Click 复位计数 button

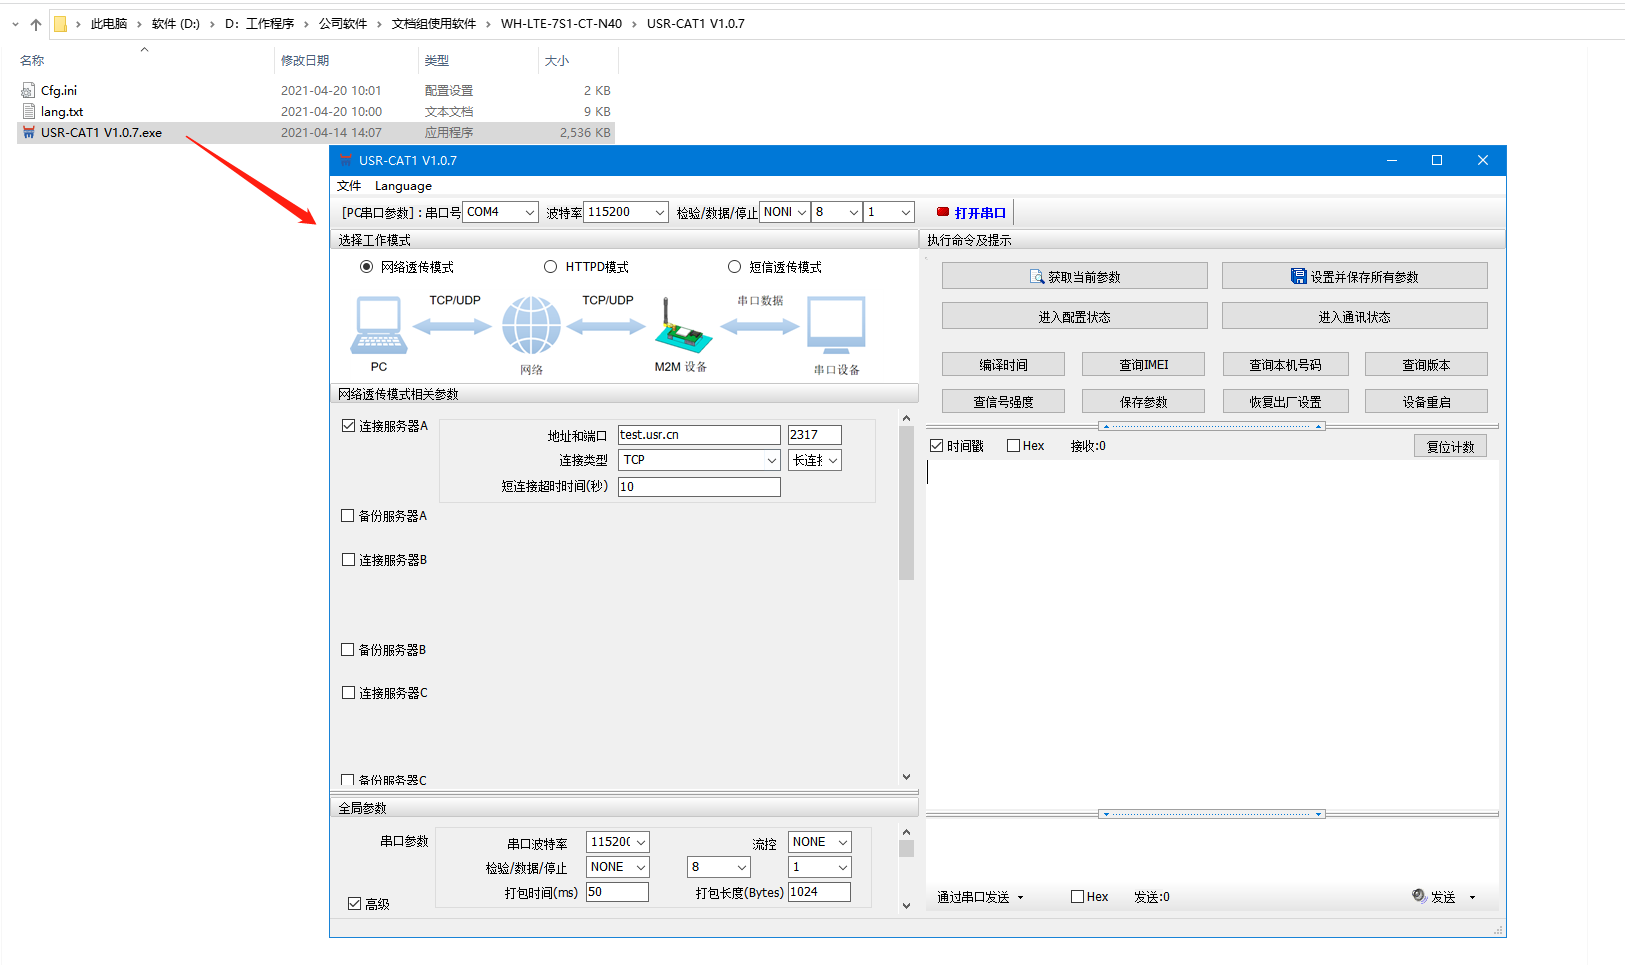click(x=1450, y=446)
